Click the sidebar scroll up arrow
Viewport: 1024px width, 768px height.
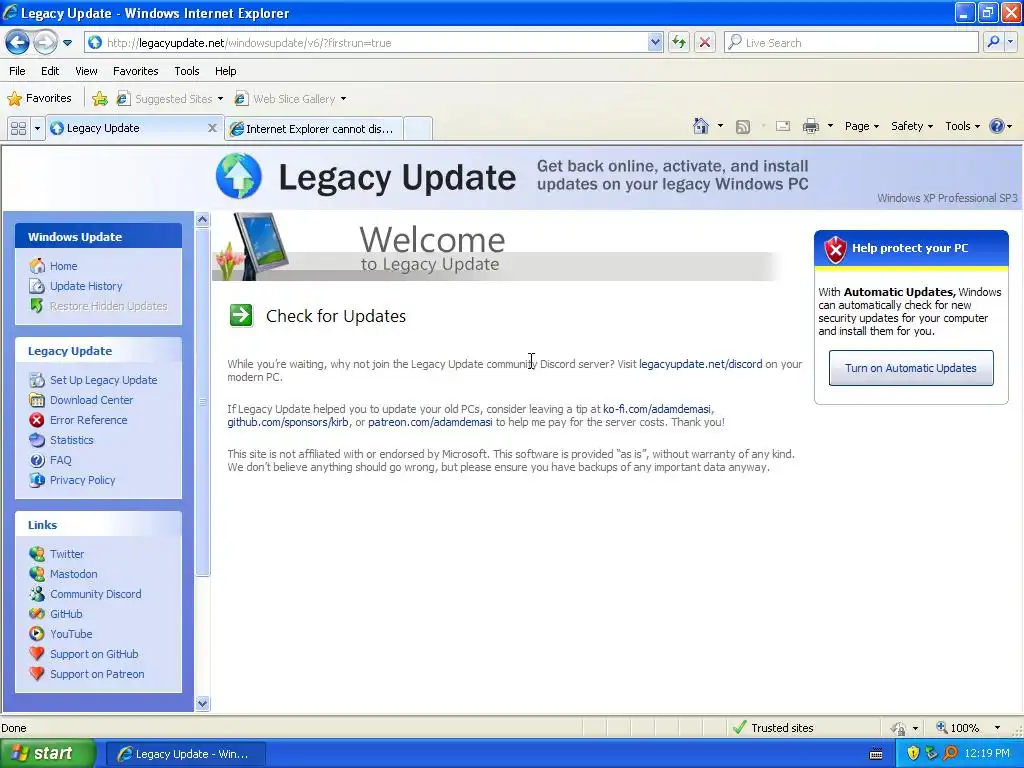[202, 219]
